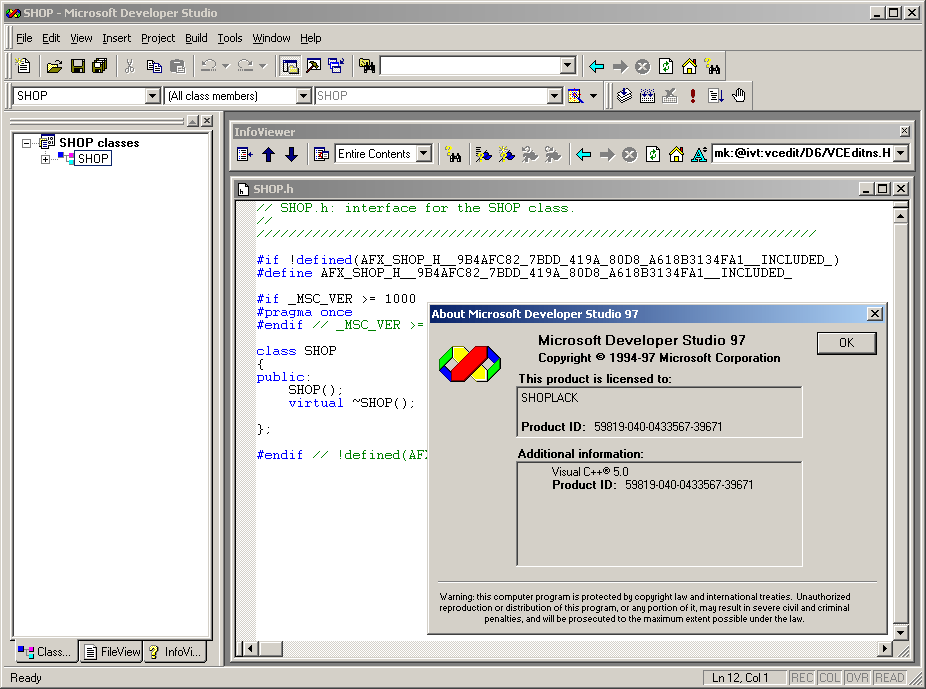Go to previous topic with up arrow
Screen dimensions: 926x689
tap(268, 154)
